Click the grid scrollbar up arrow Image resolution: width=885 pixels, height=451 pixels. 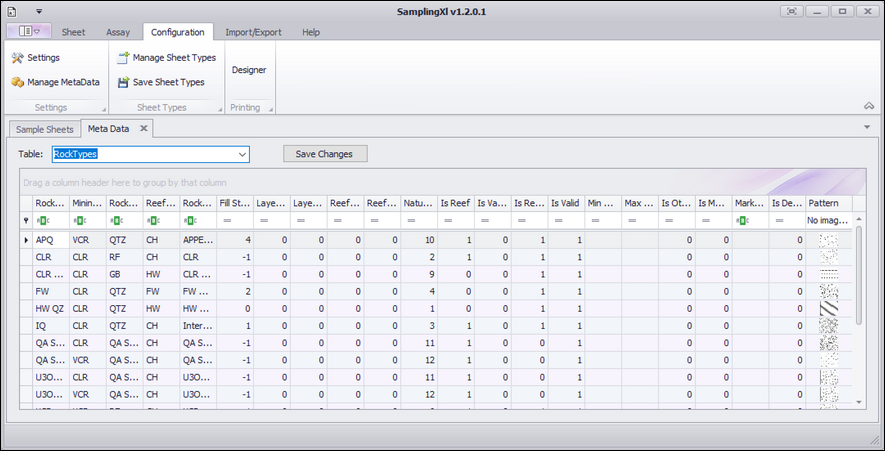point(859,218)
